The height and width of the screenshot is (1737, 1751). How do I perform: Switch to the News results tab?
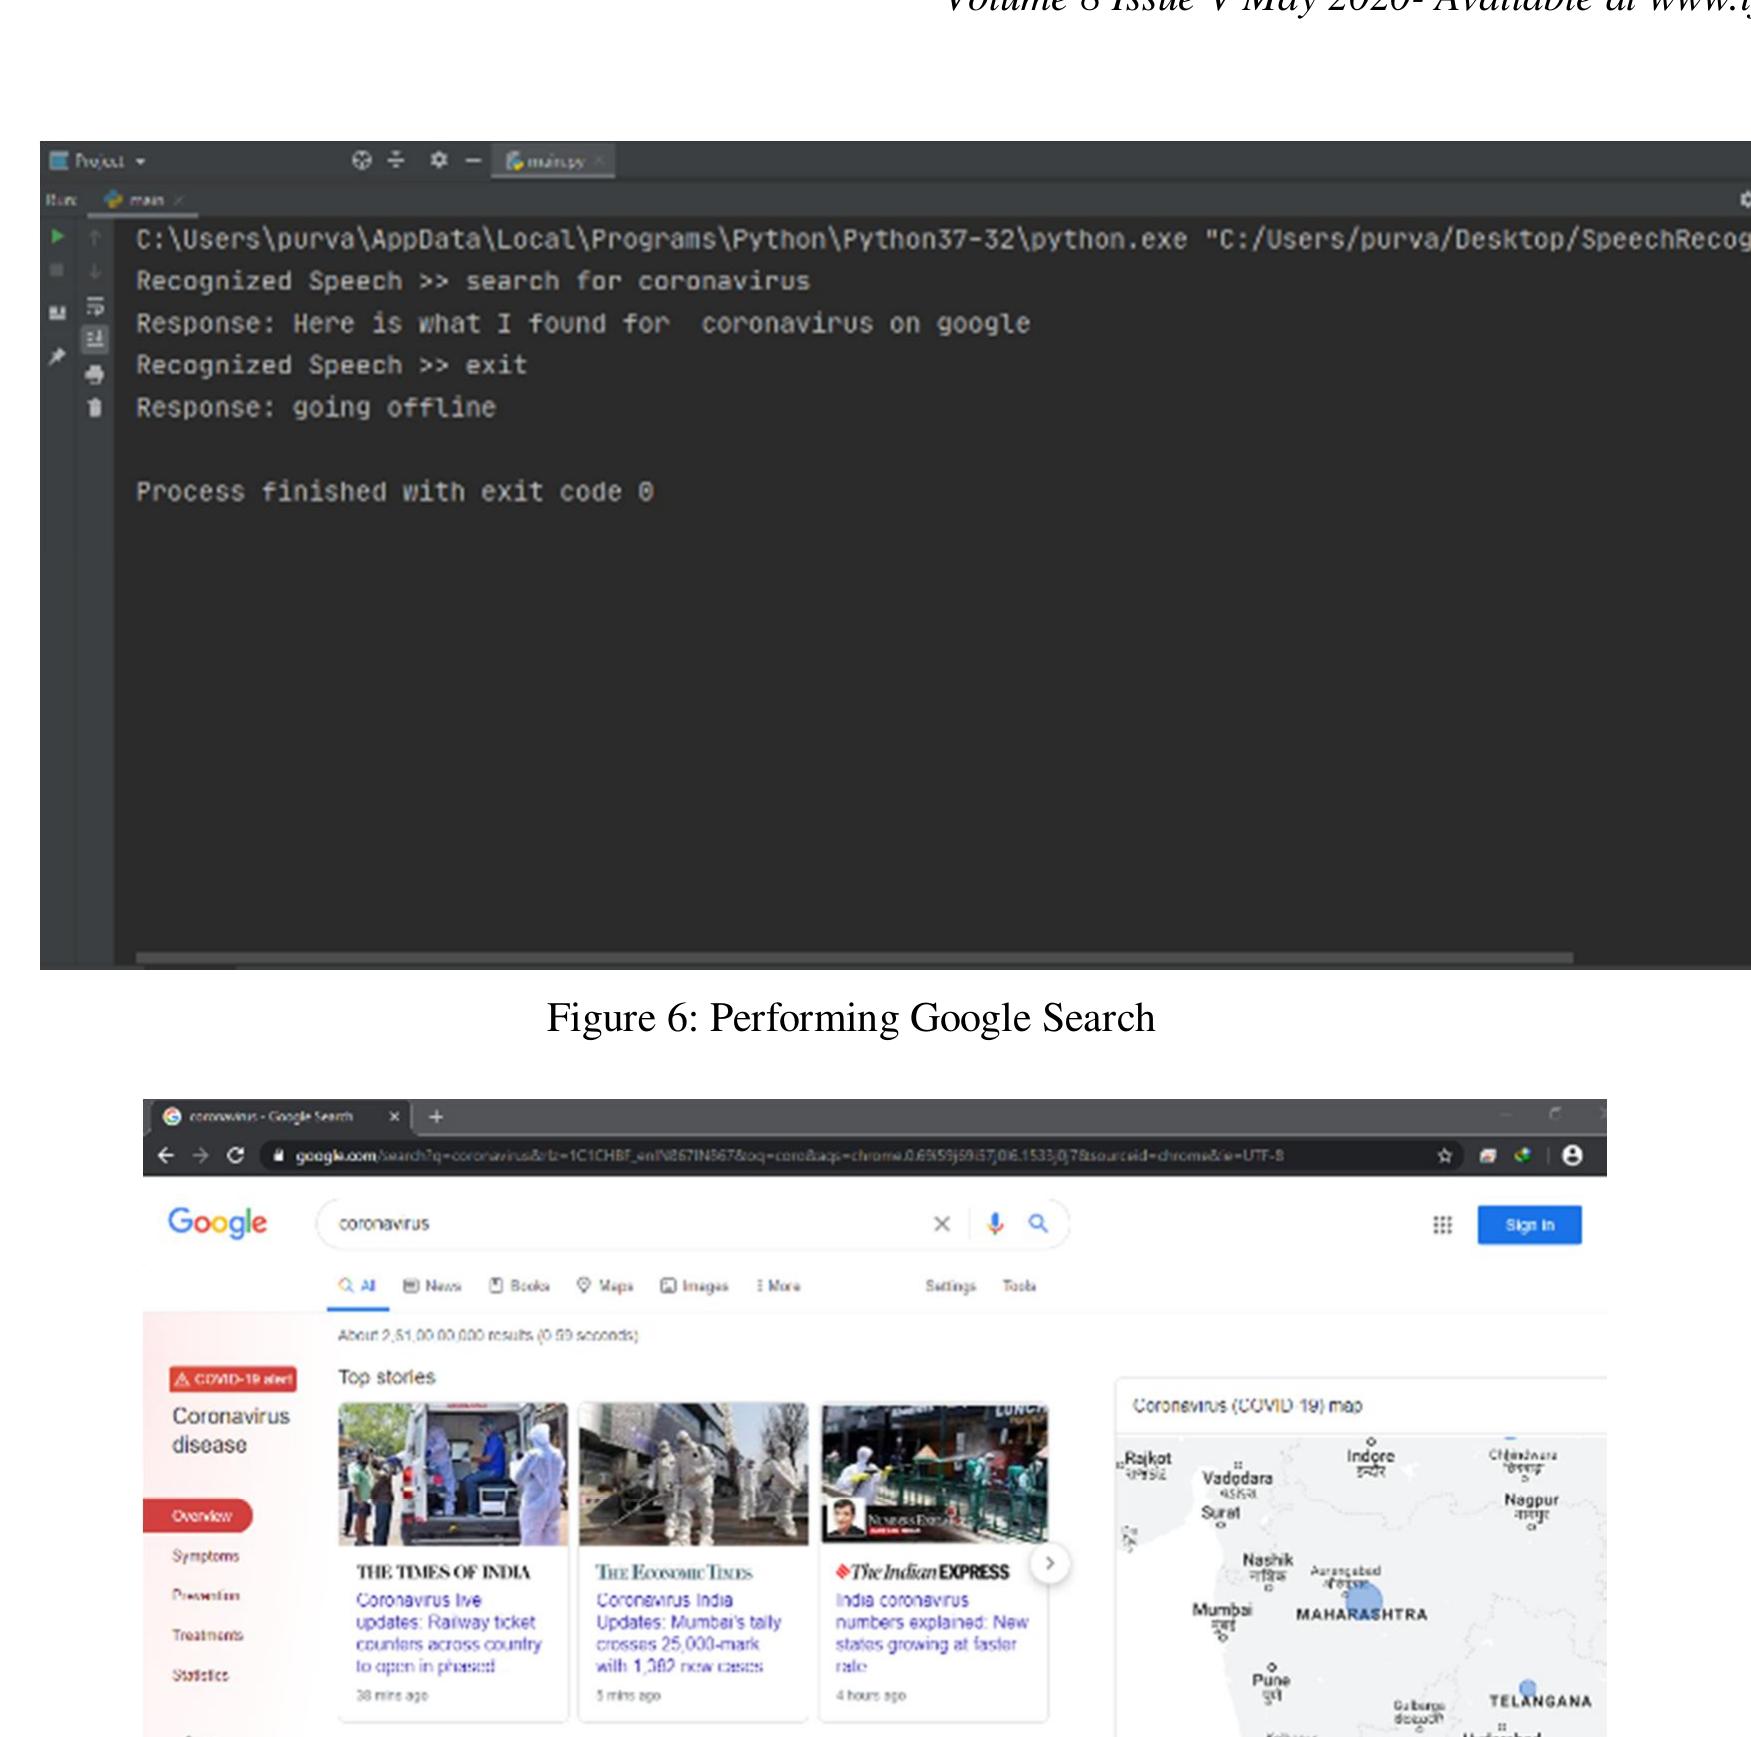click(432, 1286)
